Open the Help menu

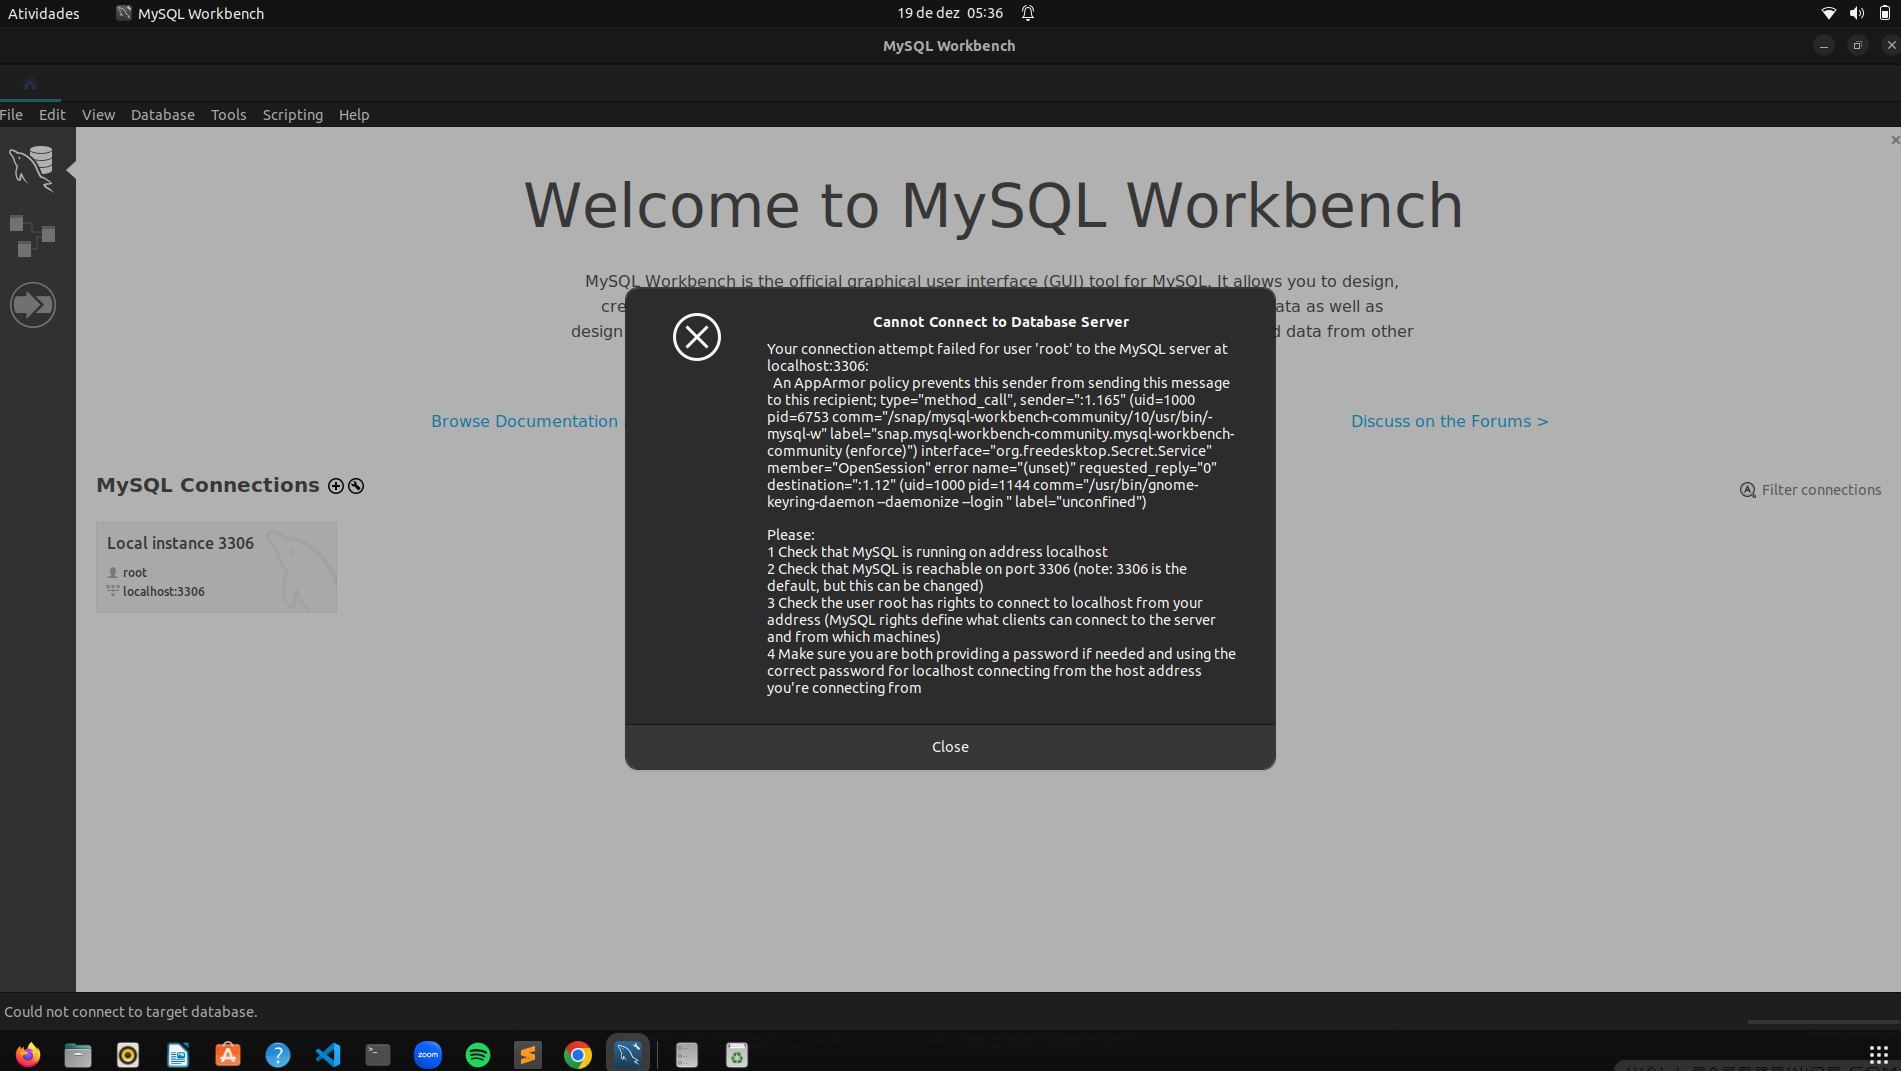354,115
